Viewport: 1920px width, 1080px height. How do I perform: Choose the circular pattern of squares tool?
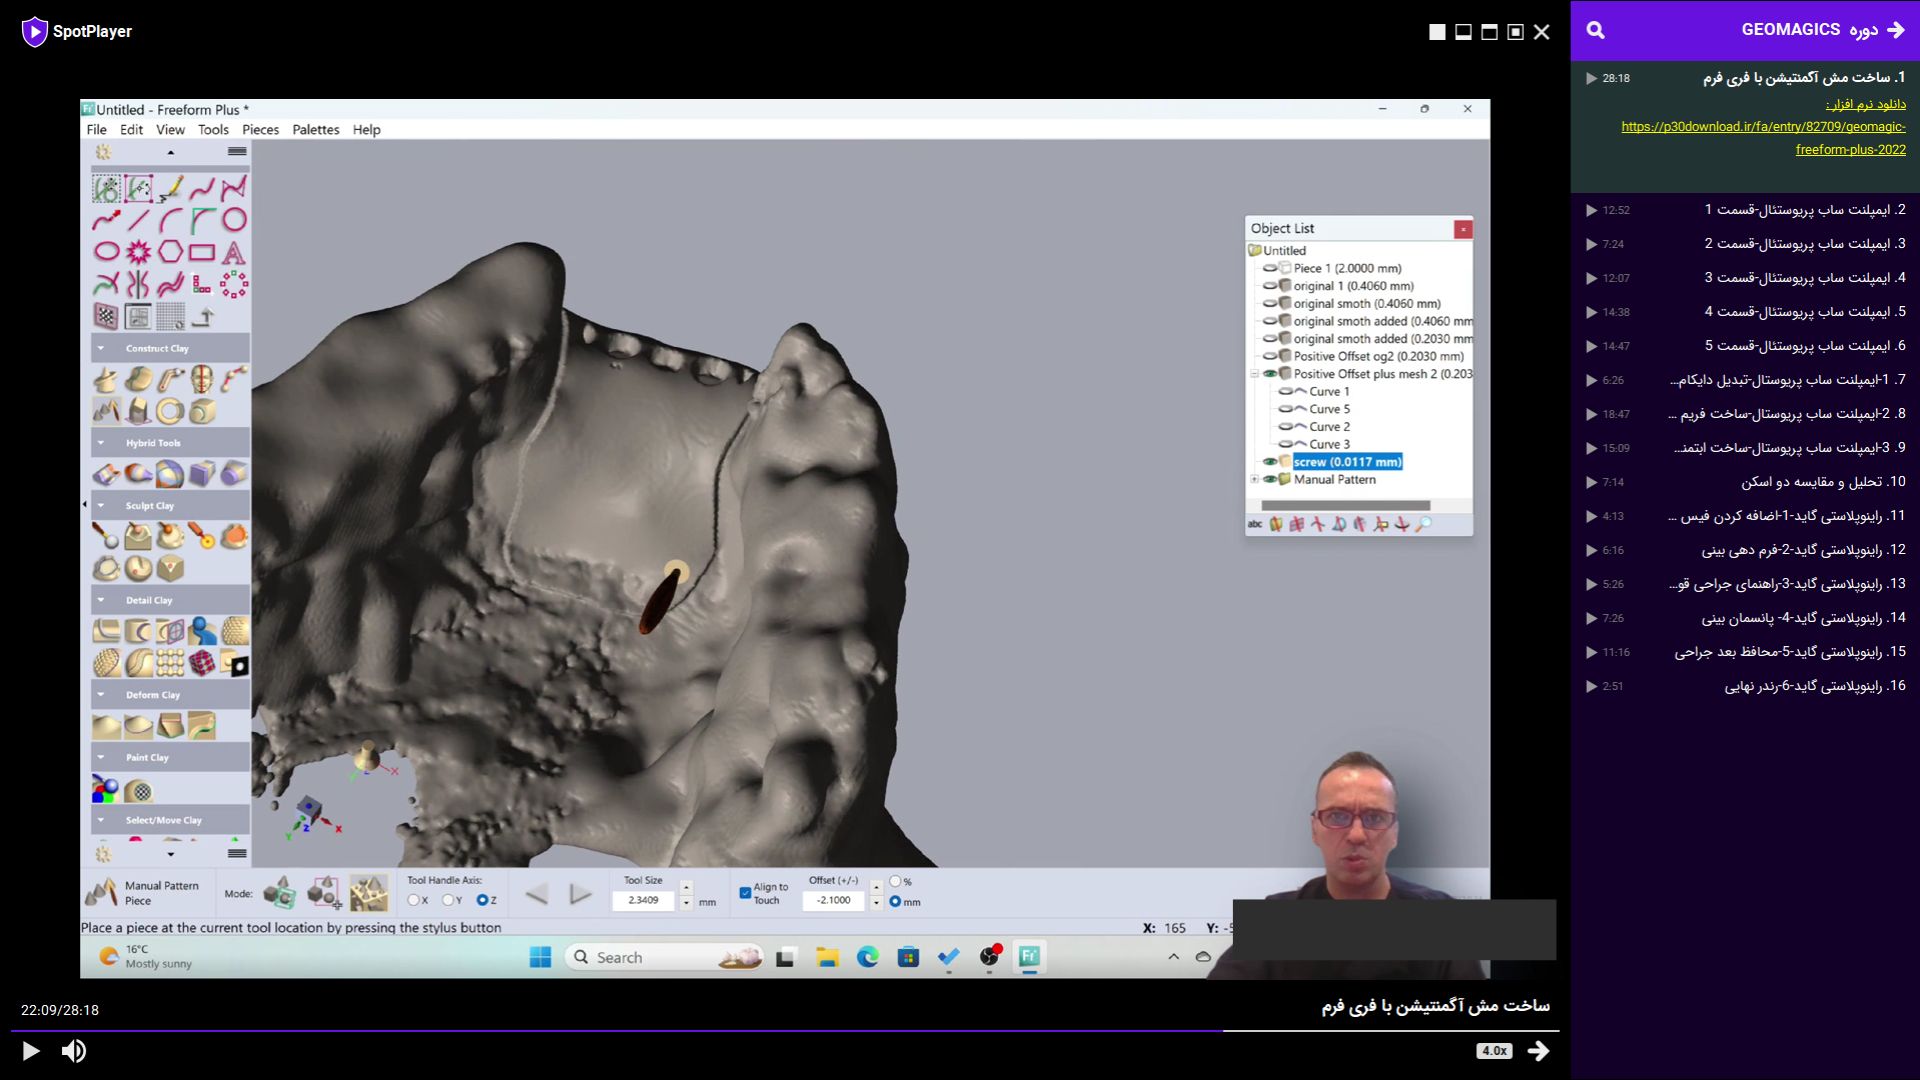click(234, 284)
